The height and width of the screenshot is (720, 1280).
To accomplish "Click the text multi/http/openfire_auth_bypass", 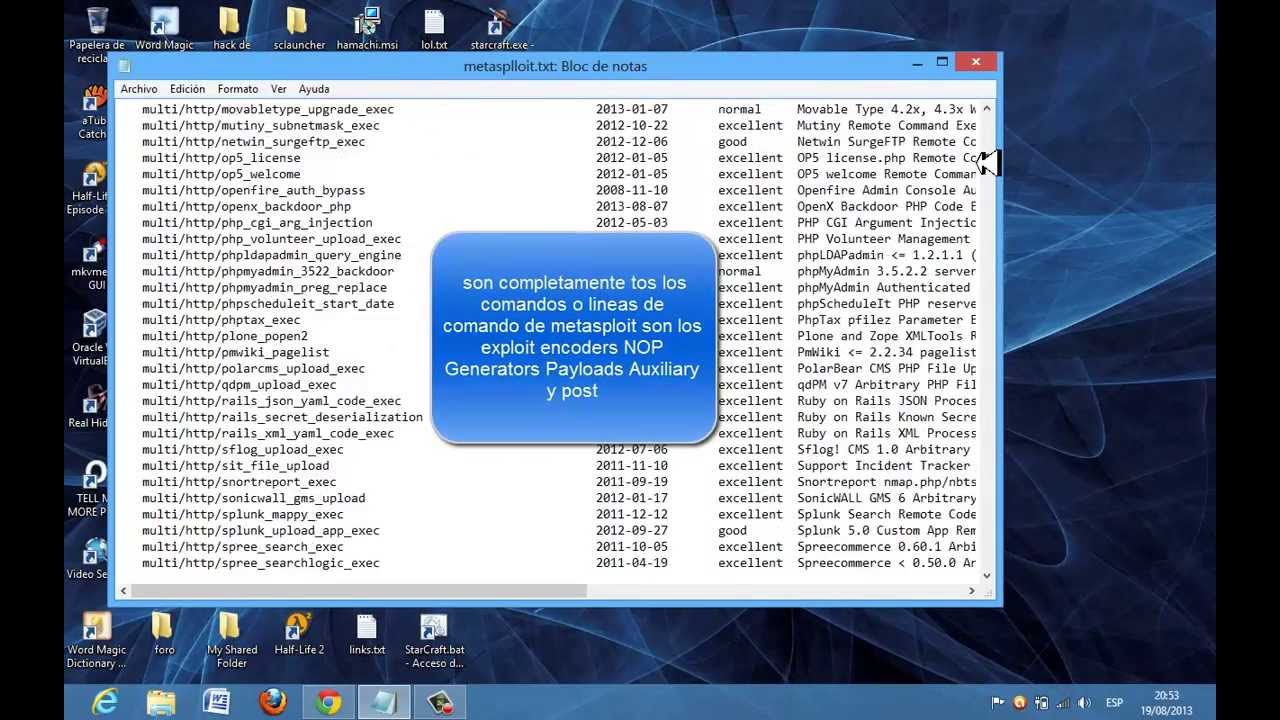I will [x=253, y=190].
